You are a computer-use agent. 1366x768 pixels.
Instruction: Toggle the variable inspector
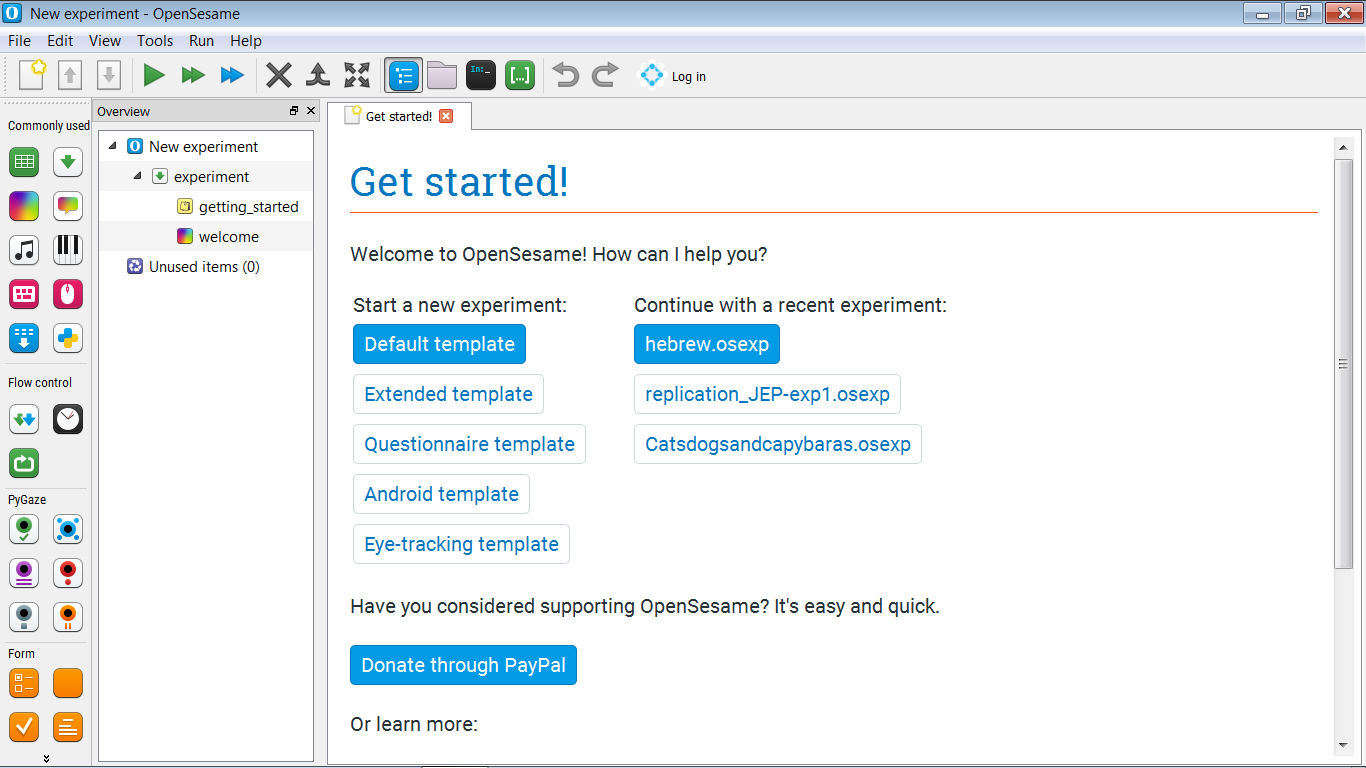point(519,75)
